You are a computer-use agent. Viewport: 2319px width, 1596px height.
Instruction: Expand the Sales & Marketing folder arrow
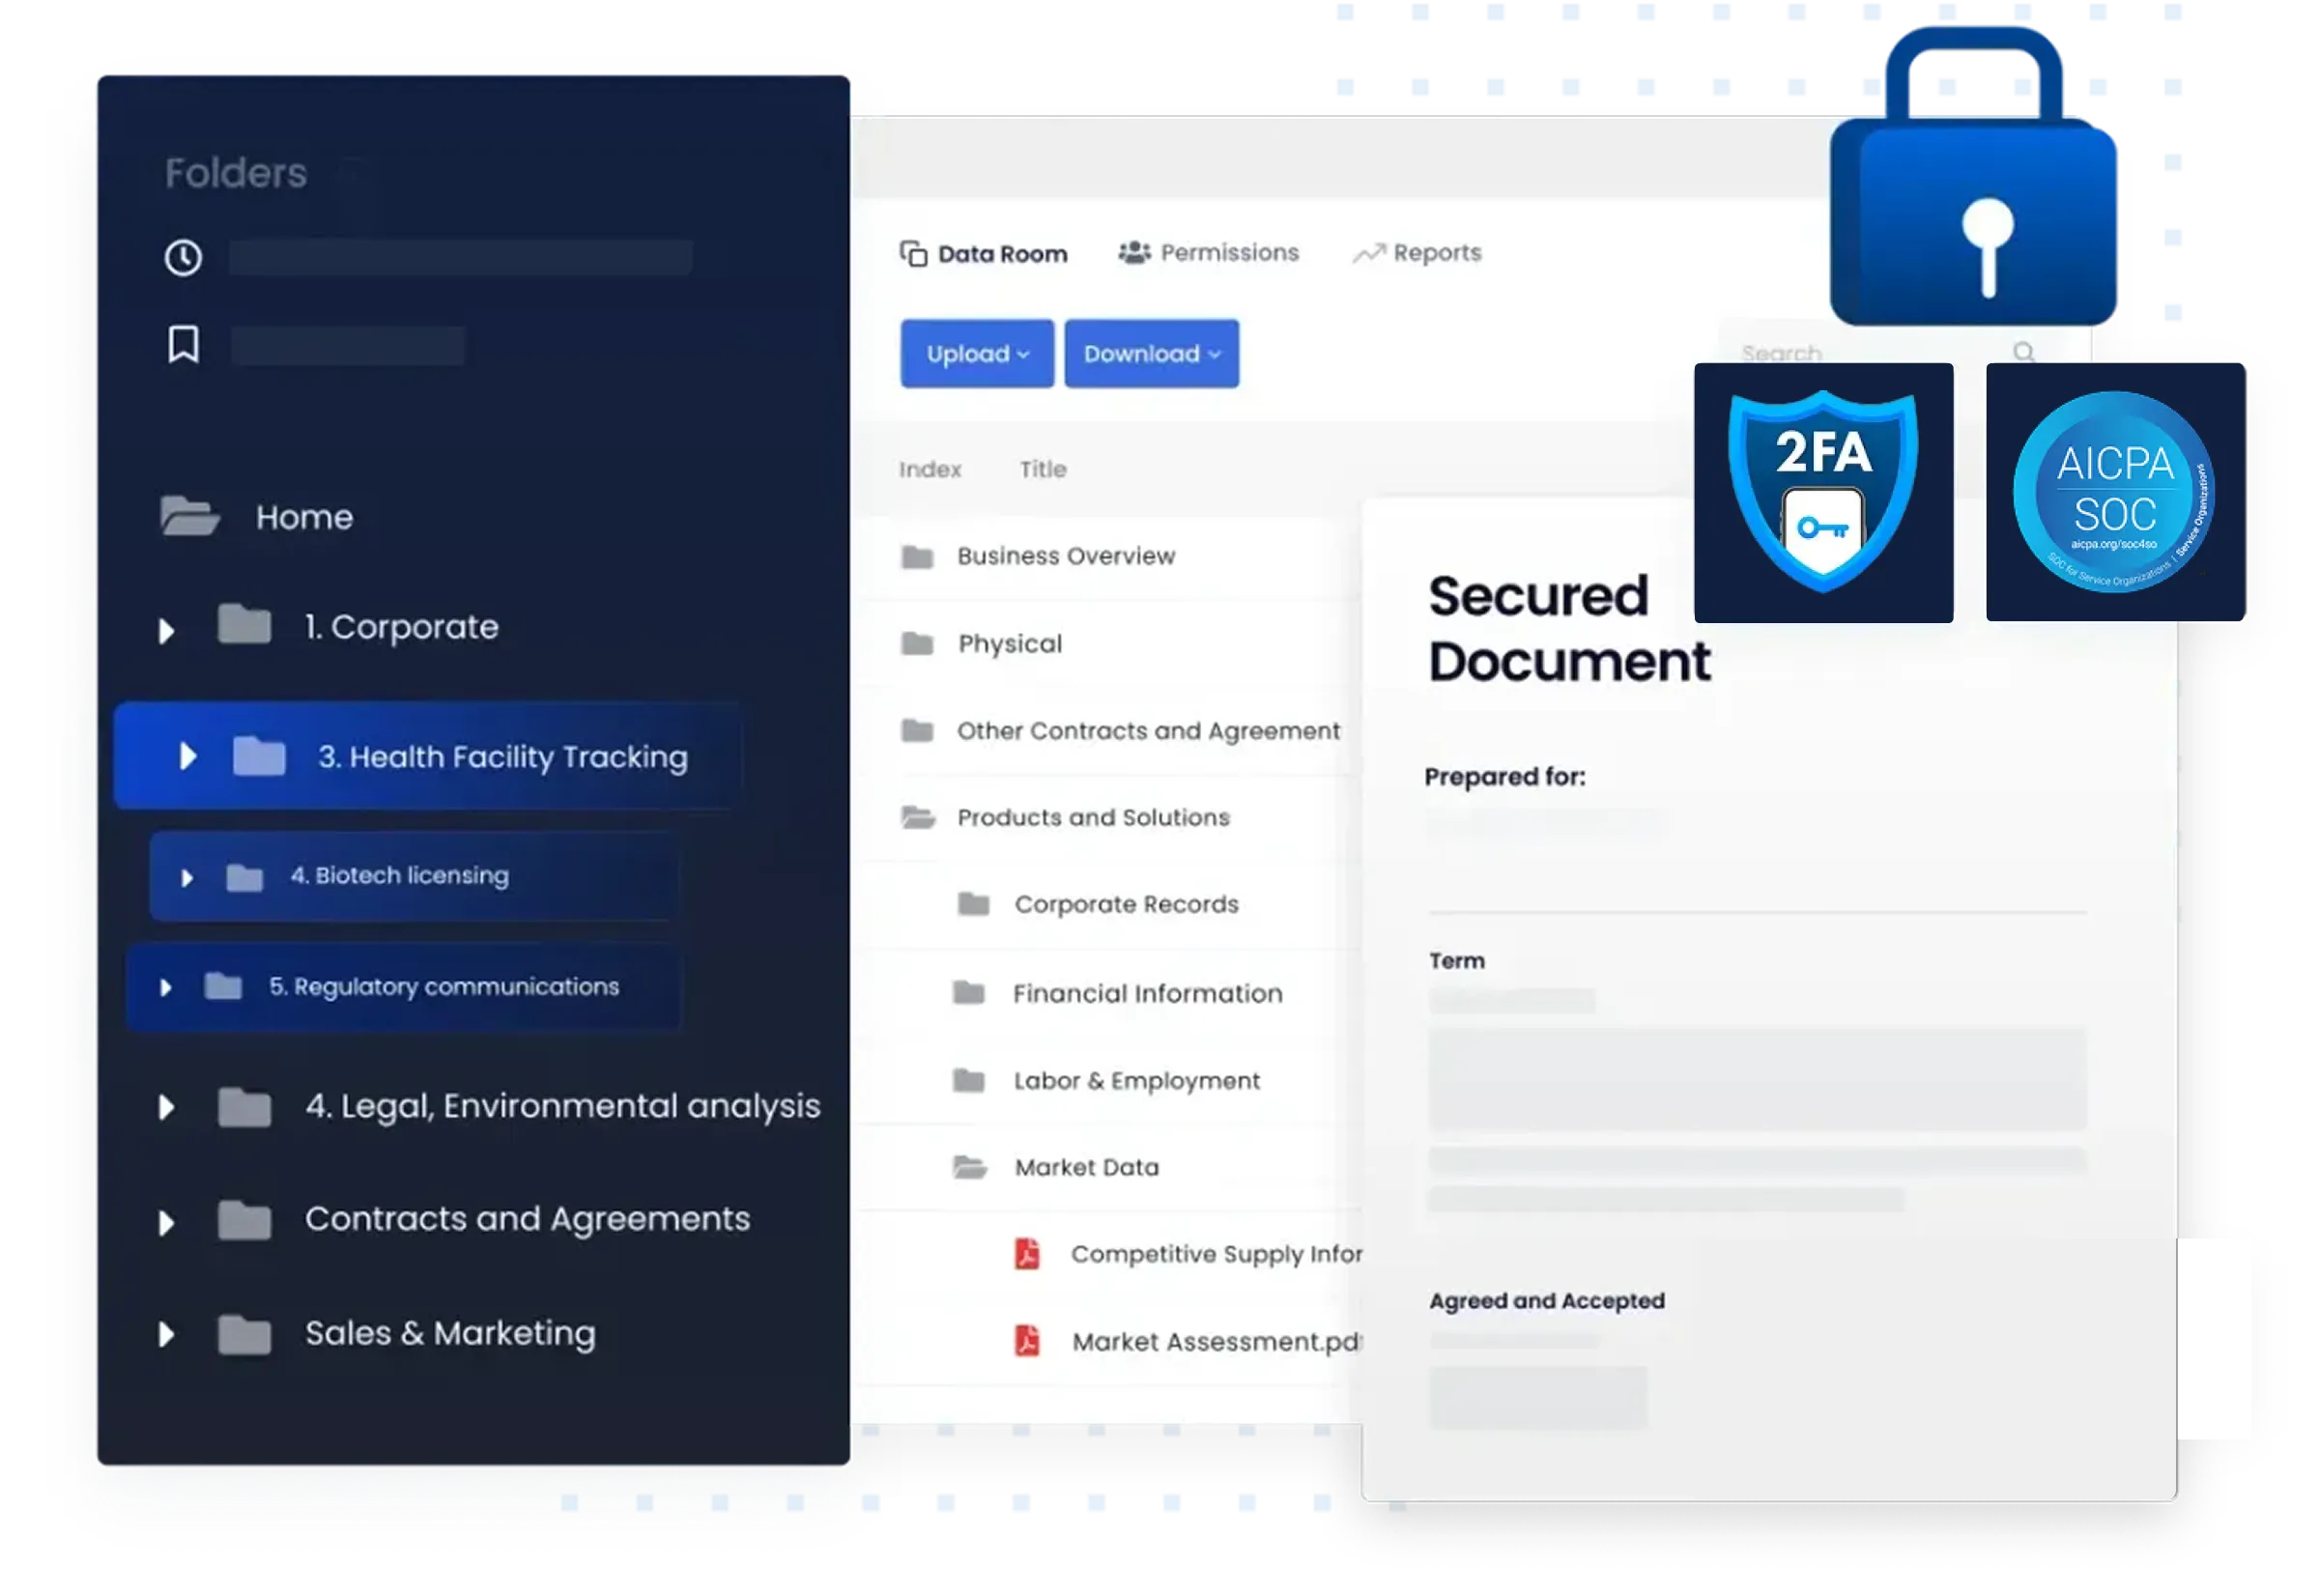pos(167,1335)
